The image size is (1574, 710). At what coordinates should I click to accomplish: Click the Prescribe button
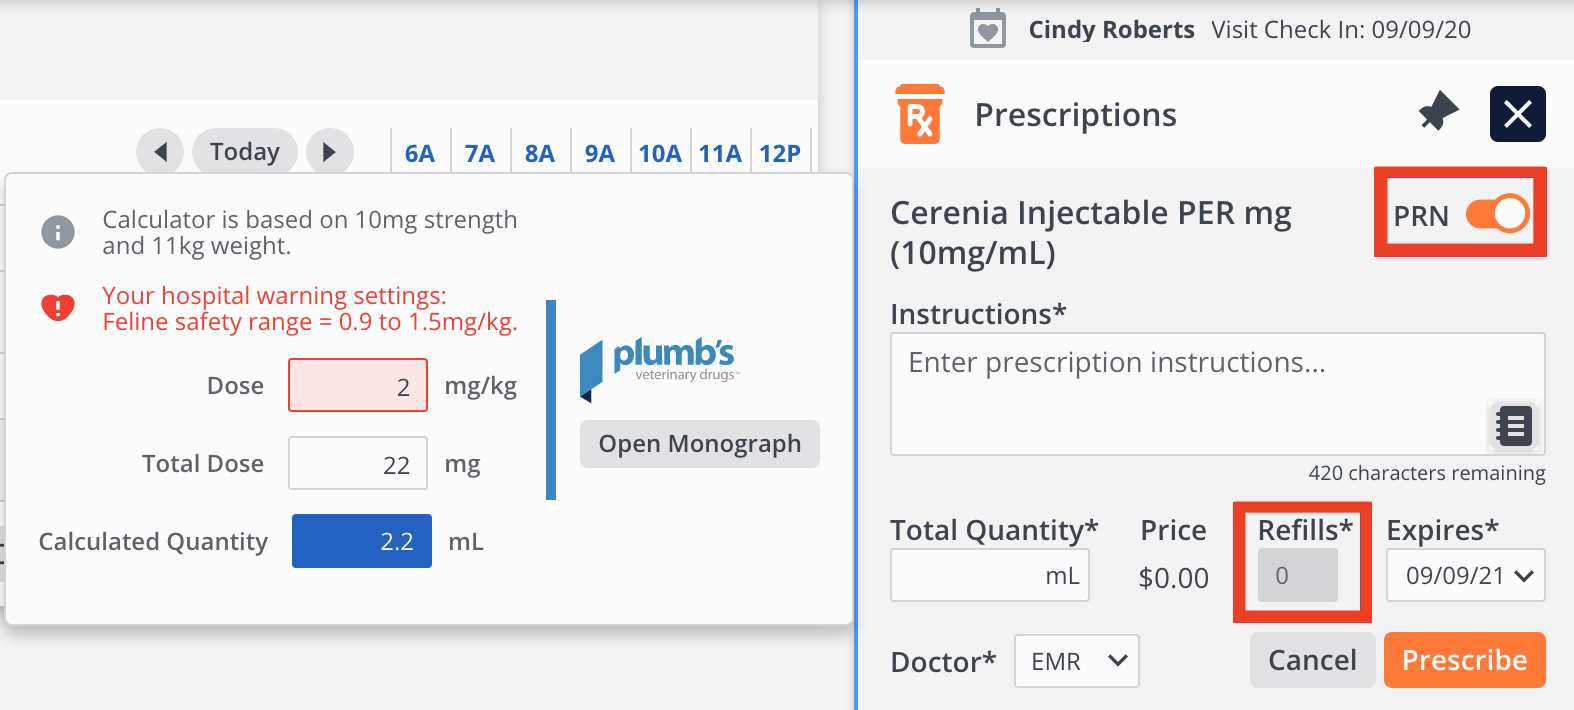click(x=1464, y=660)
